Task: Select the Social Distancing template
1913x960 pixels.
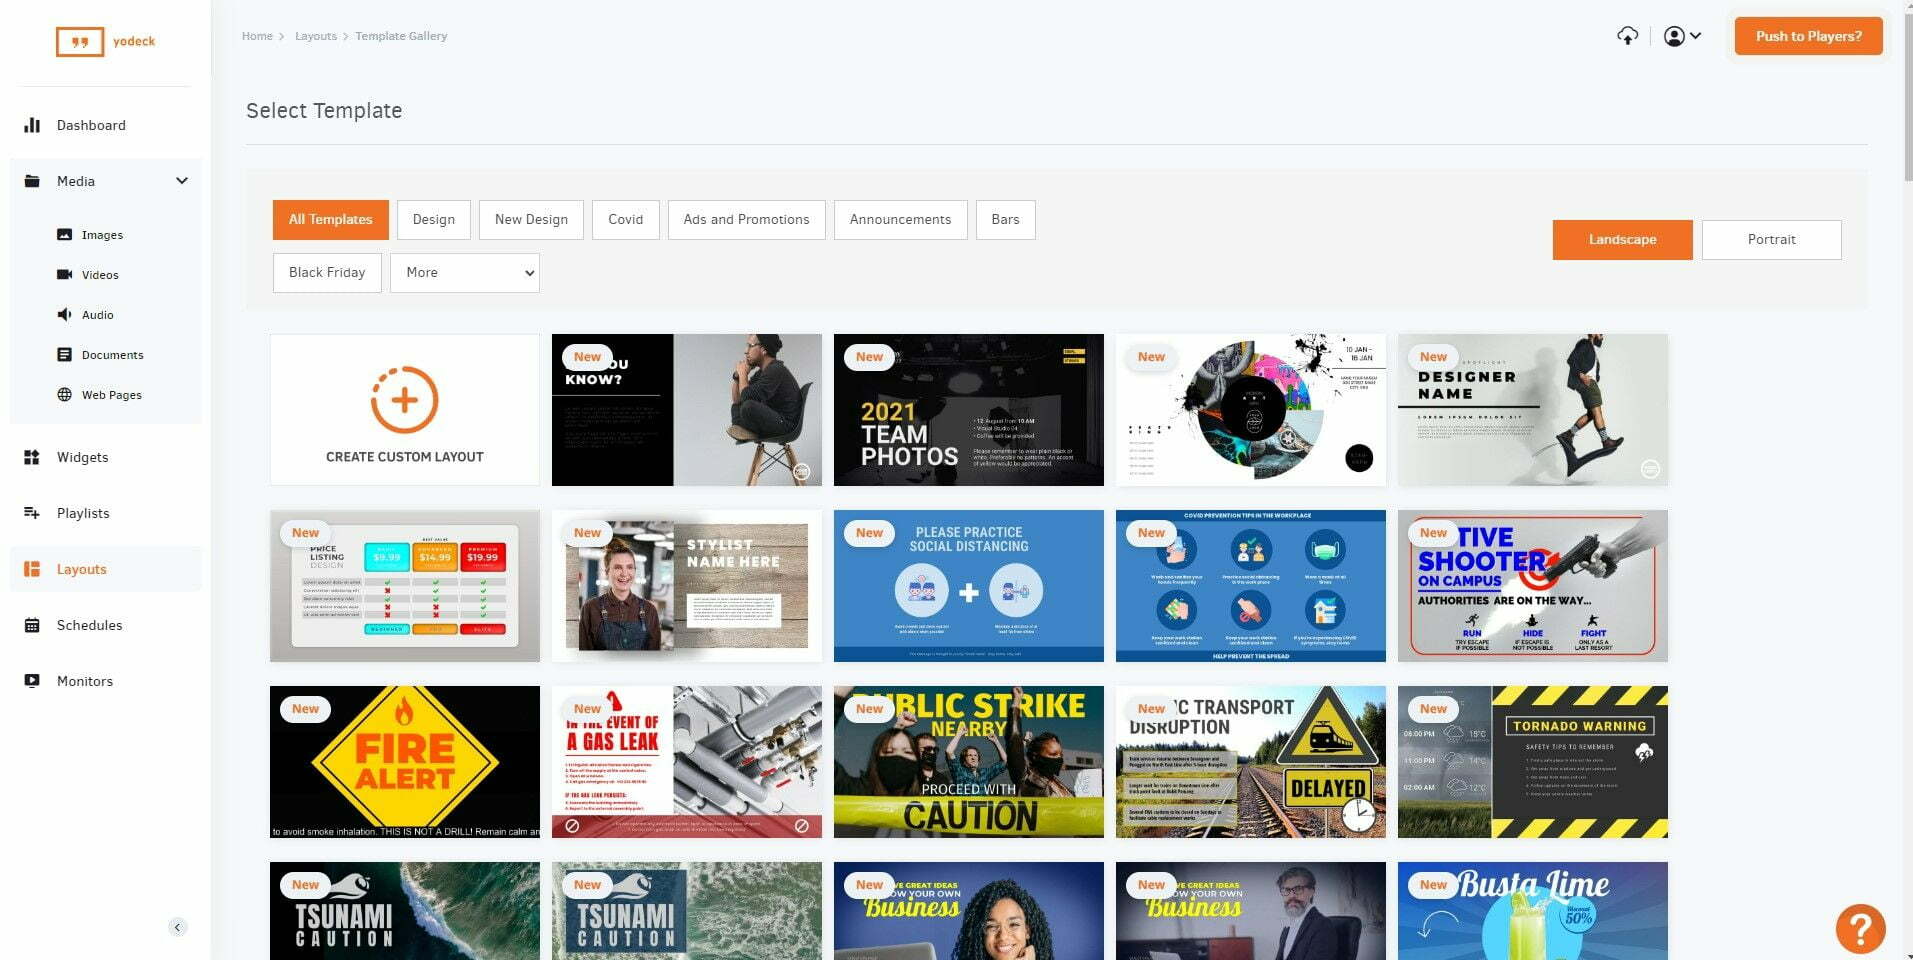Action: (969, 586)
